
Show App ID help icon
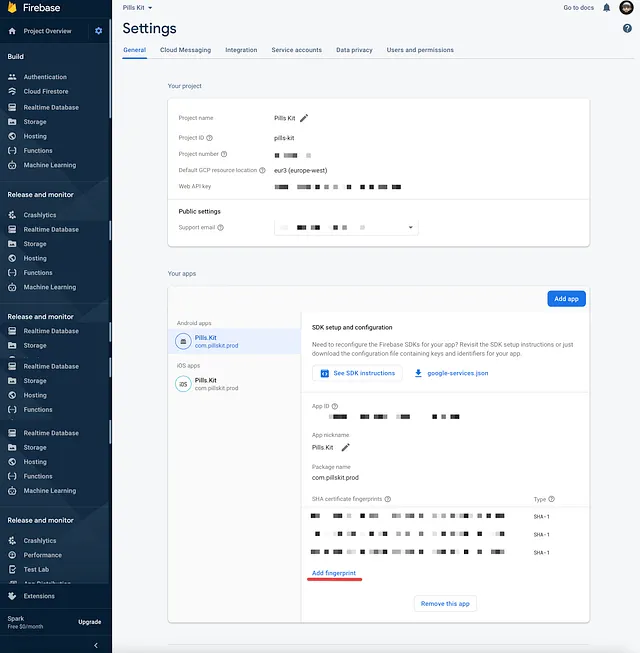(x=335, y=406)
